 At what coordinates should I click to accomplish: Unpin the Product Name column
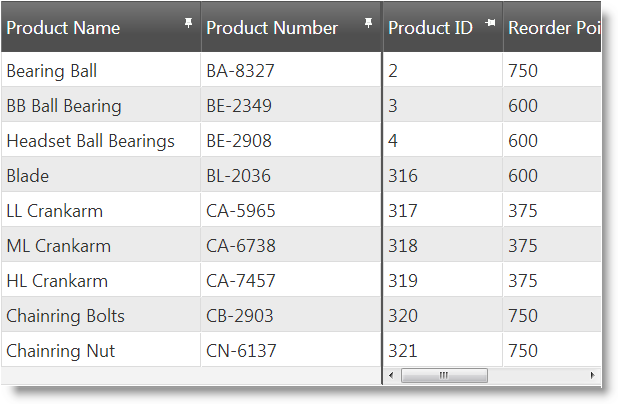click(188, 21)
